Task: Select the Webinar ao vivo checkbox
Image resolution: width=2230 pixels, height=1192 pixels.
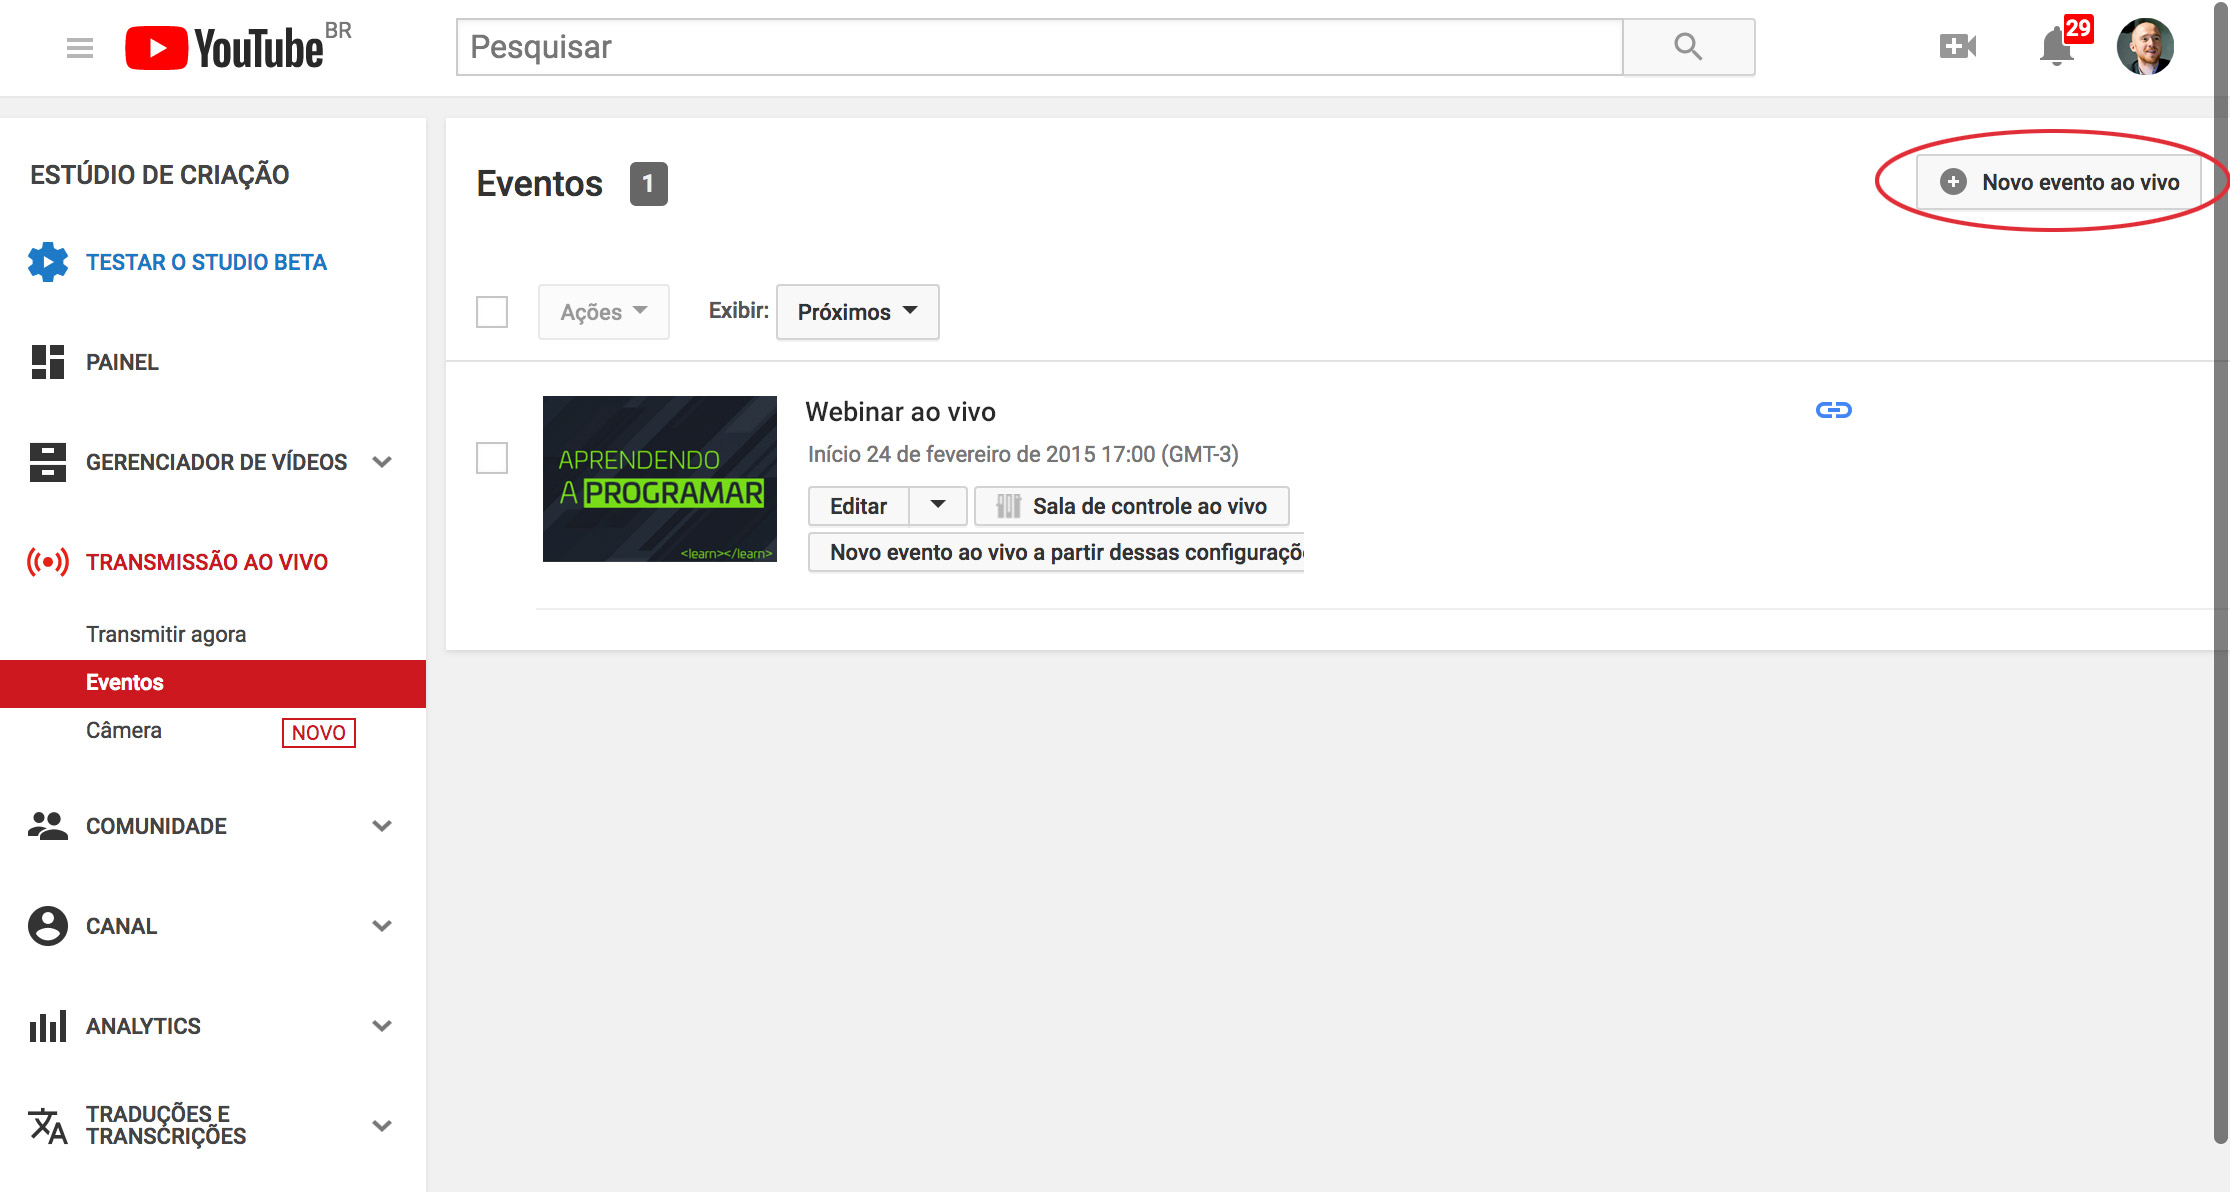Action: coord(492,458)
